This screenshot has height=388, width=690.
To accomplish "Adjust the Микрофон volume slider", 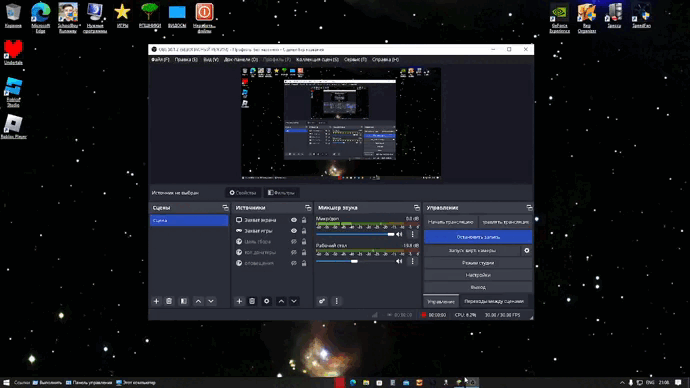I will click(355, 234).
